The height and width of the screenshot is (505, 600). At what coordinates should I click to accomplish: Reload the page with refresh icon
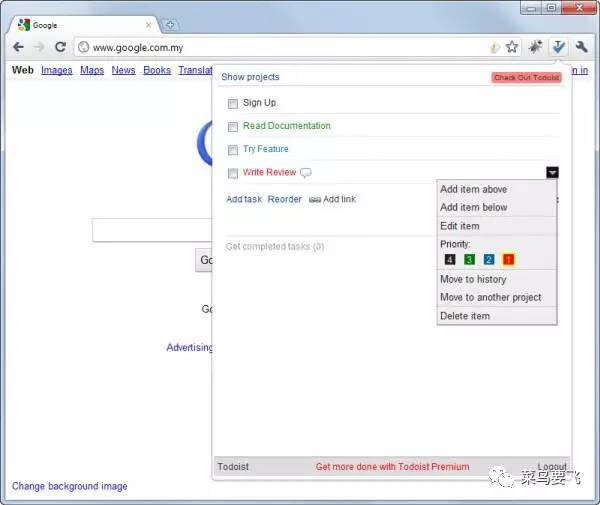coord(60,47)
